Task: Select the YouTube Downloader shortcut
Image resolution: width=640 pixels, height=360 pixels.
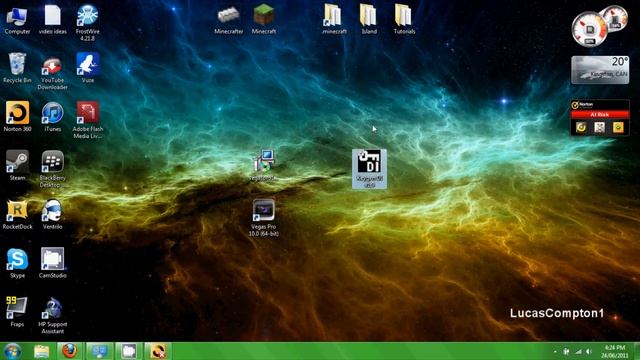Action: point(52,73)
